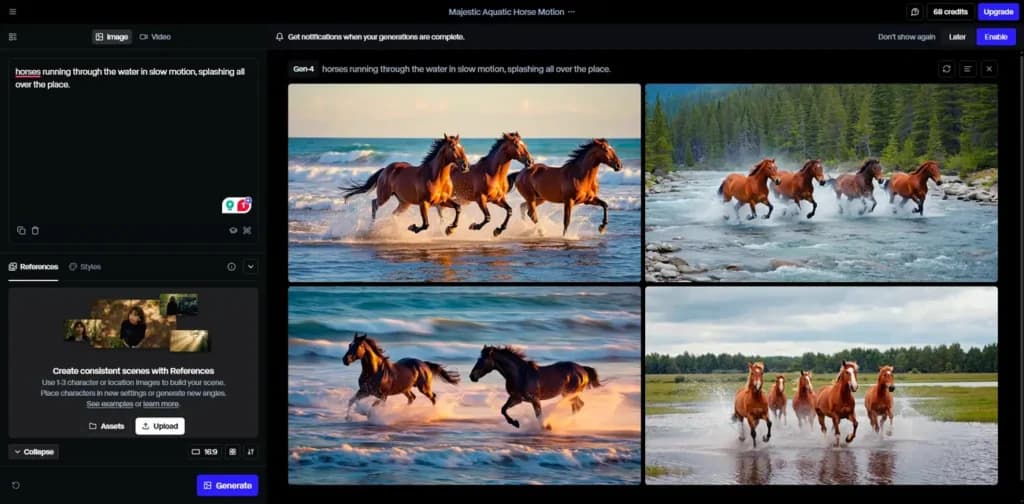This screenshot has width=1024, height=504.
Task: Choose Don't show again for notifications
Action: 906,37
